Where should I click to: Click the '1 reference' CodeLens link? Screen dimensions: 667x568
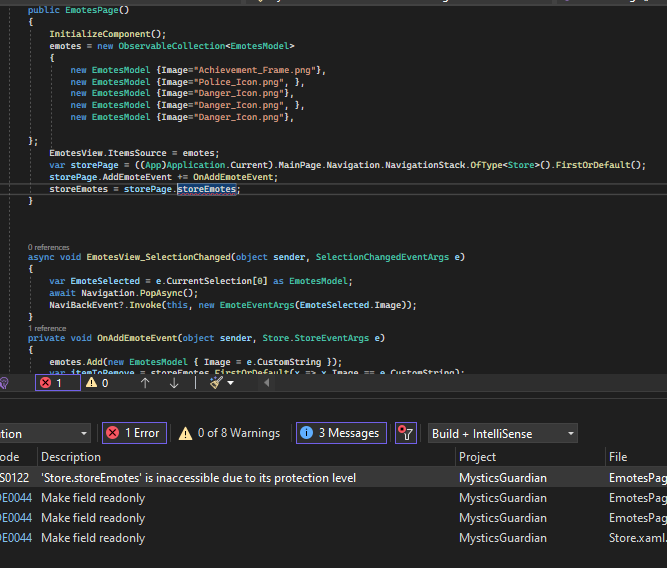pos(47,328)
